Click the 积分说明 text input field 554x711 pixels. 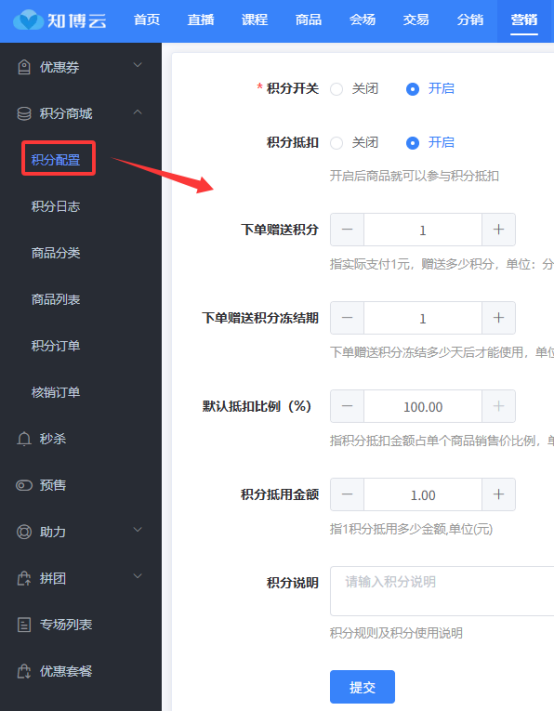[442, 590]
